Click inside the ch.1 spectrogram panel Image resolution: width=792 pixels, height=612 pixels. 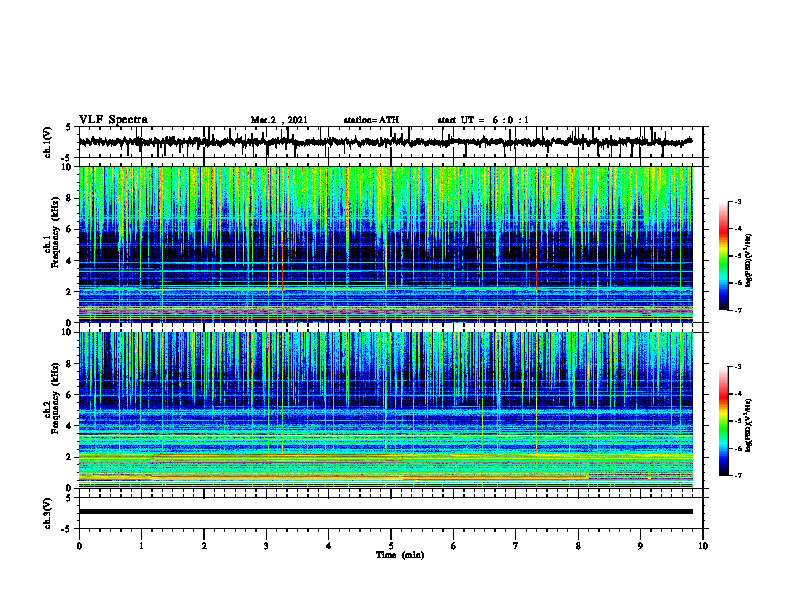385,244
